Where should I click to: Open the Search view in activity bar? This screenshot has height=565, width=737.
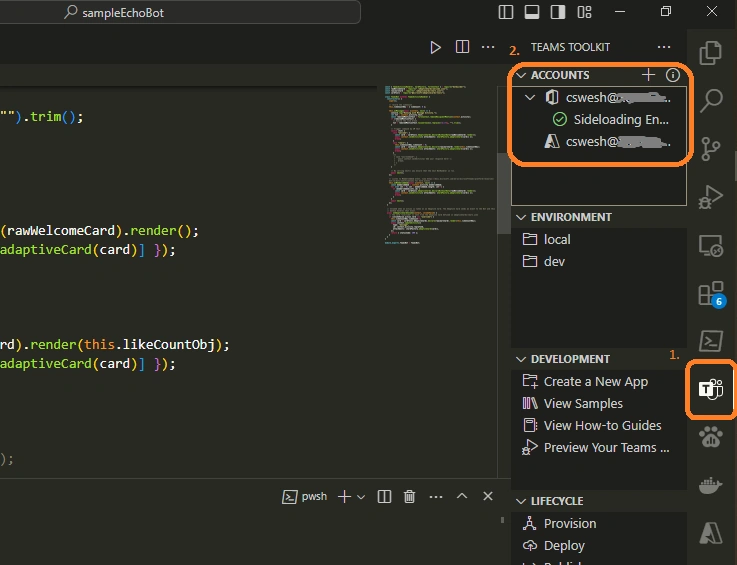point(710,101)
